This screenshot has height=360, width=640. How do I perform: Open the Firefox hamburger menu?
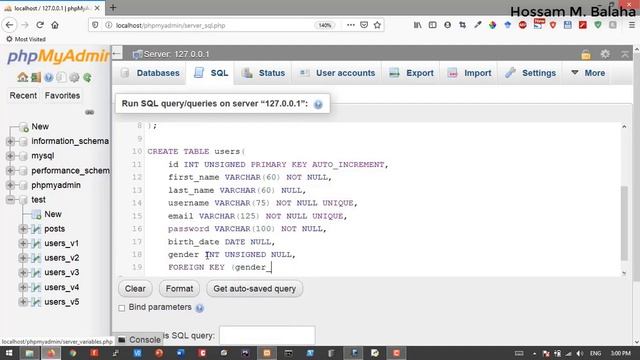click(631, 25)
